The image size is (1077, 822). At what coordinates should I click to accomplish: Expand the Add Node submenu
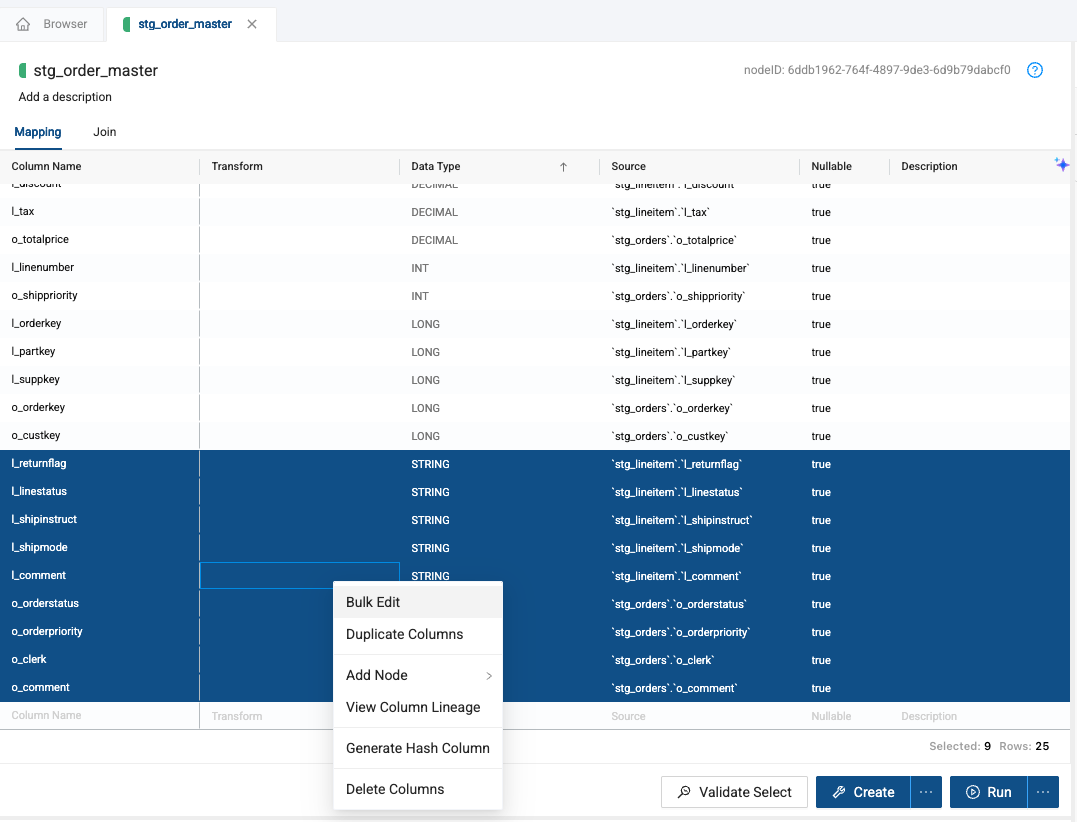pos(418,675)
